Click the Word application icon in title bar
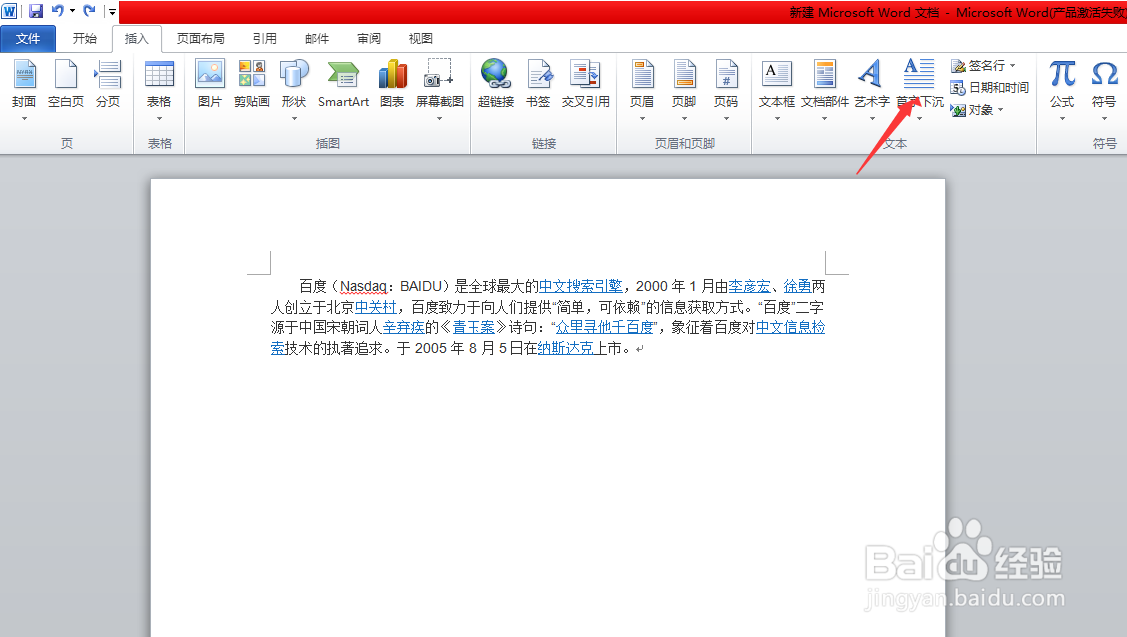Screen dimensions: 1127x637 (x=9, y=11)
